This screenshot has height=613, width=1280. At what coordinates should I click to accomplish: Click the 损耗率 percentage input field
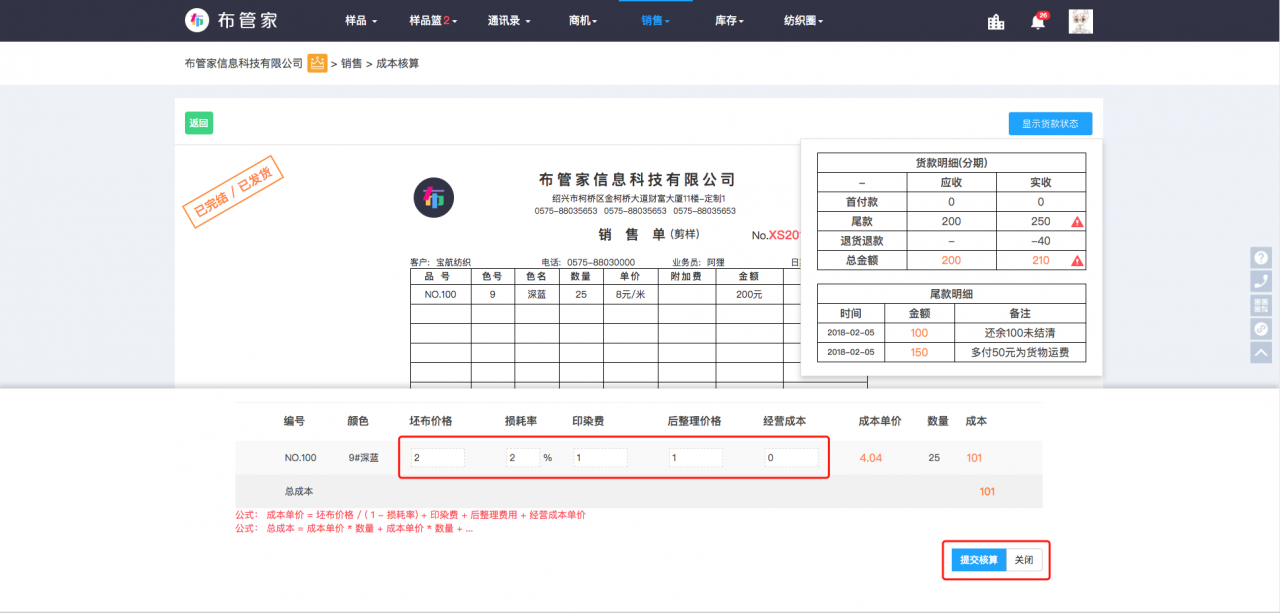523,458
